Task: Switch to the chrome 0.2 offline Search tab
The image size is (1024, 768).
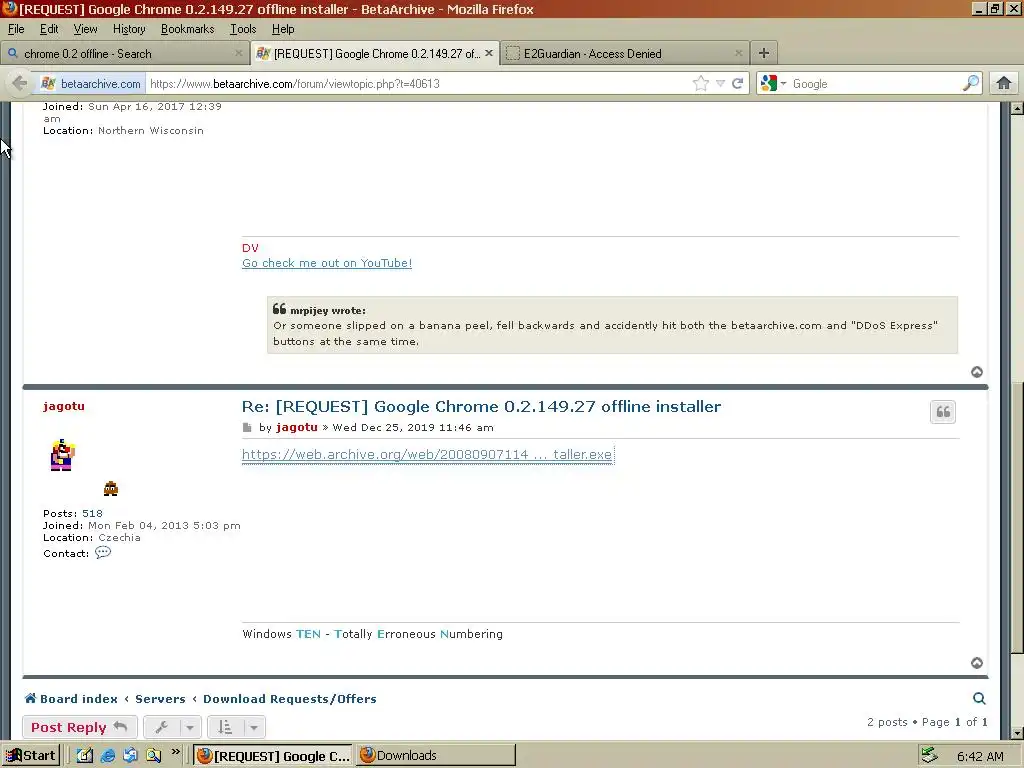Action: click(x=124, y=54)
